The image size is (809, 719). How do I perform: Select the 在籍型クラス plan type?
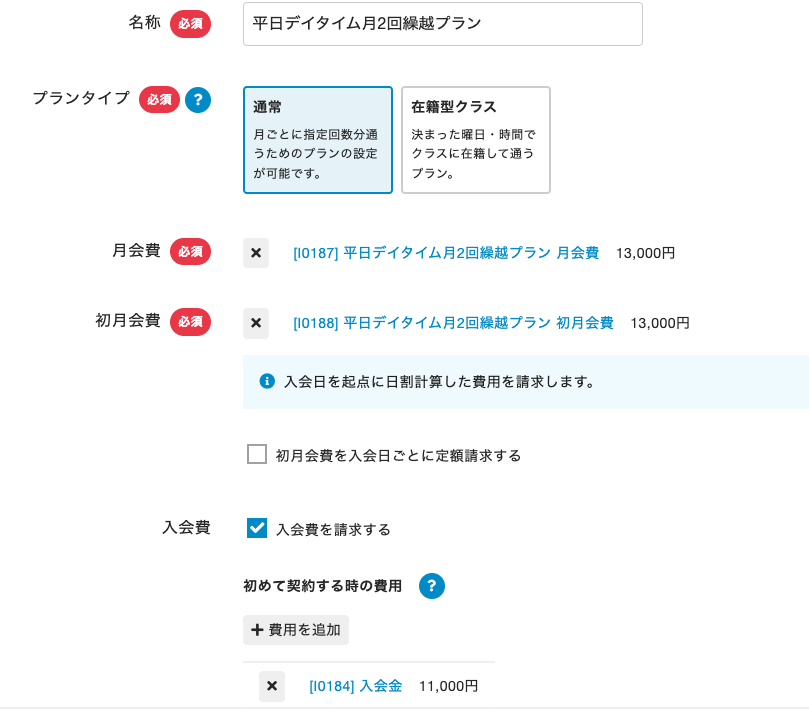click(475, 139)
